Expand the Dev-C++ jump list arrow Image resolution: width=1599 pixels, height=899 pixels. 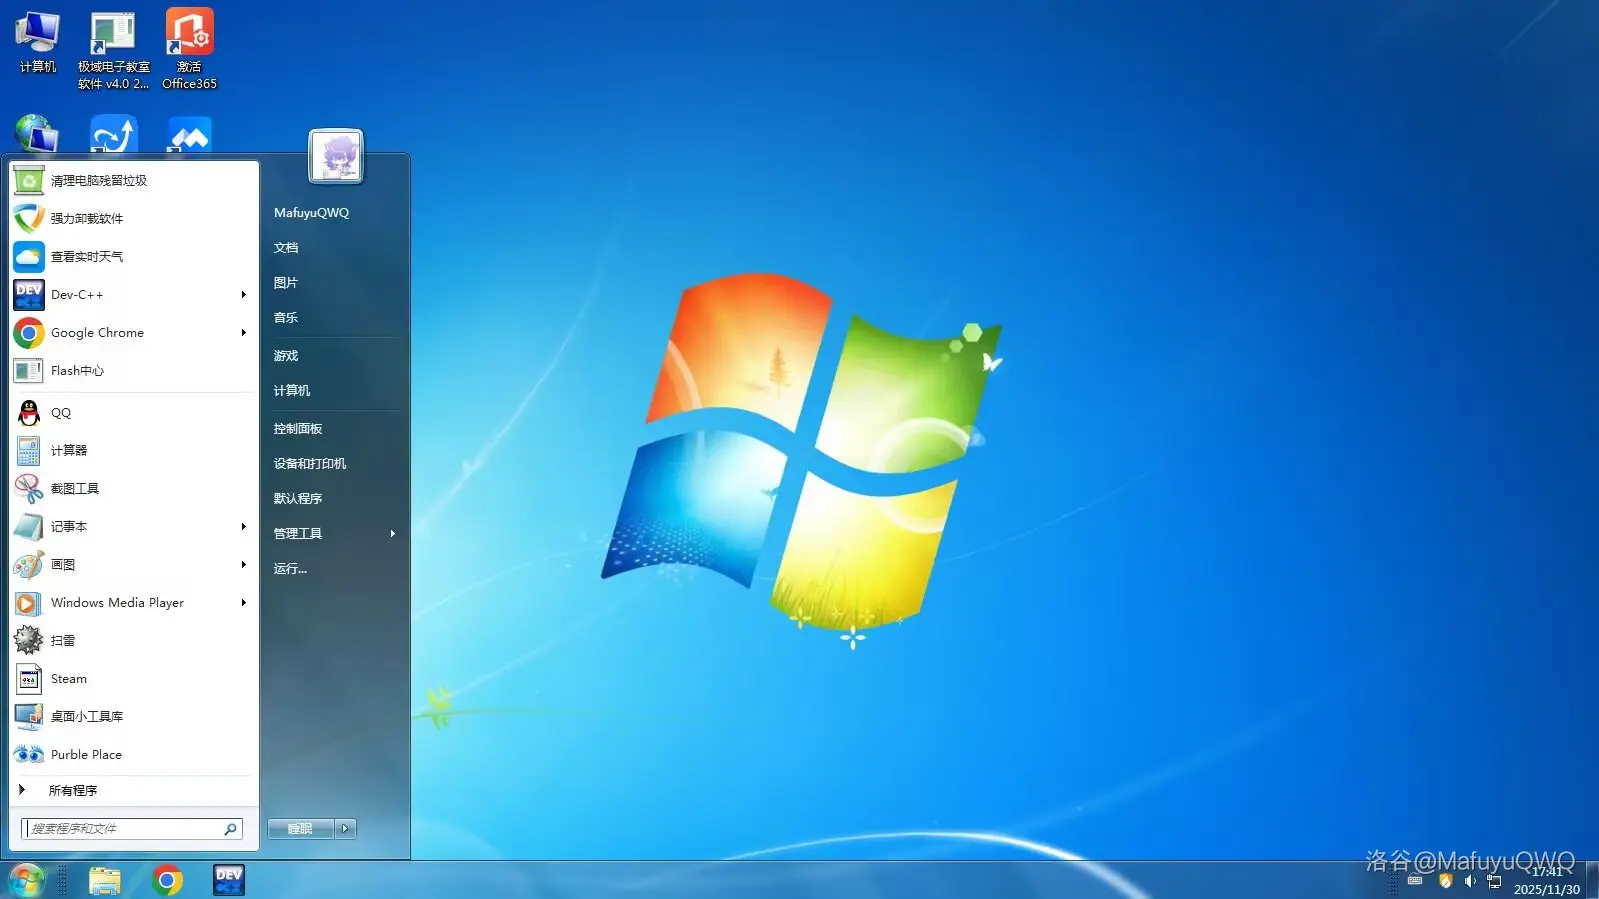(x=244, y=295)
